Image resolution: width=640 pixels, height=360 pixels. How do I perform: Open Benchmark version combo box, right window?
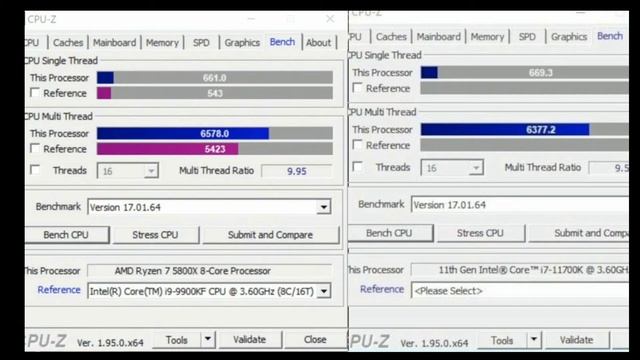point(520,204)
